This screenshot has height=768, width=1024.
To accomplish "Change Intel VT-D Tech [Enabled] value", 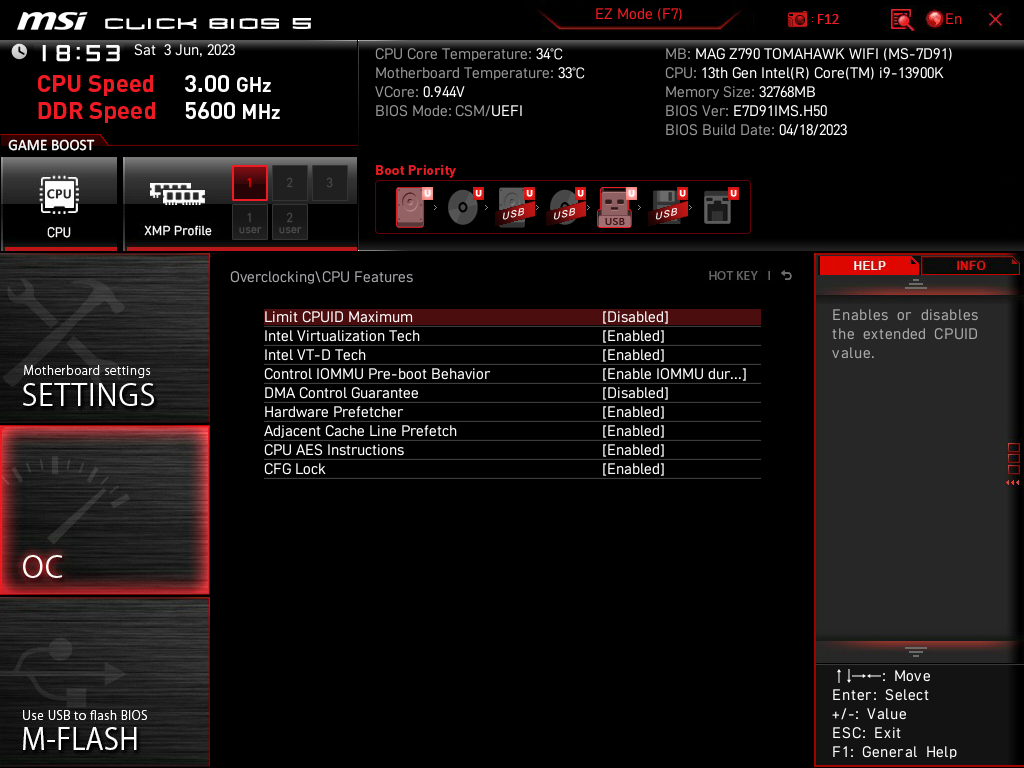I will (x=633, y=355).
